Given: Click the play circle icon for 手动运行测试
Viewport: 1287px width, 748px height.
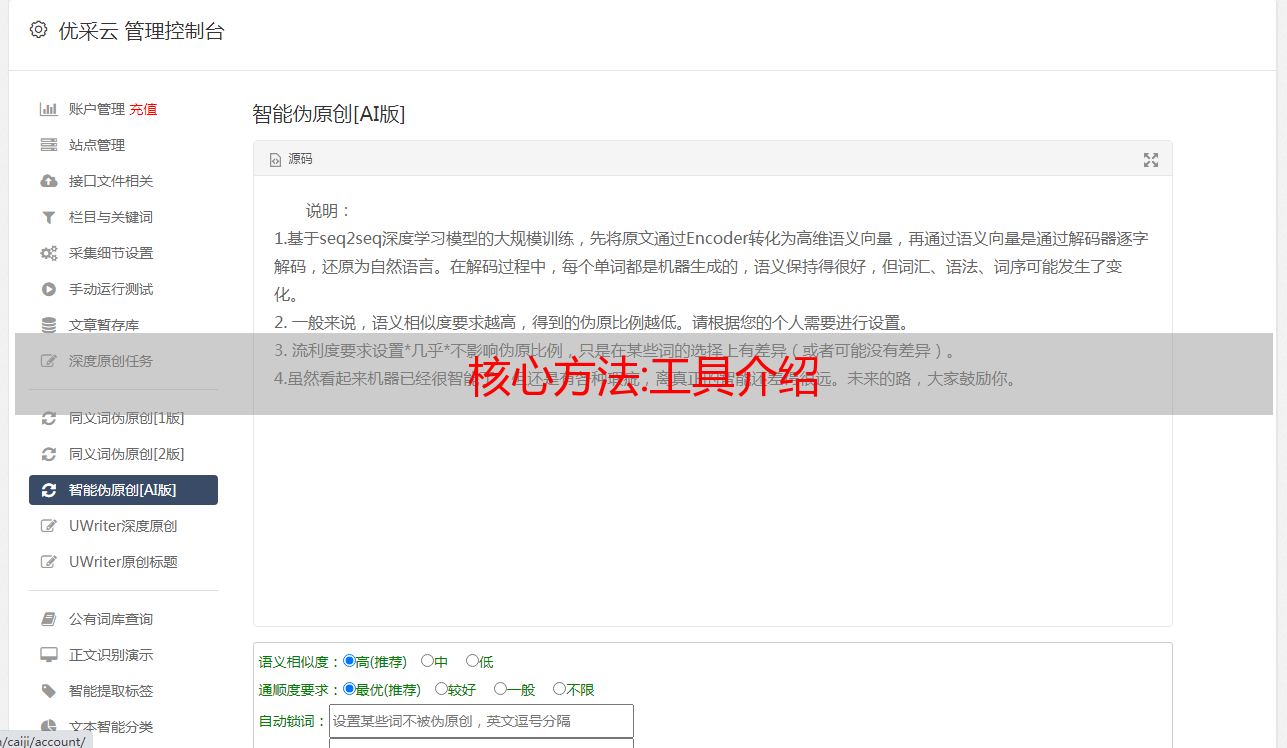Looking at the screenshot, I should [48, 289].
